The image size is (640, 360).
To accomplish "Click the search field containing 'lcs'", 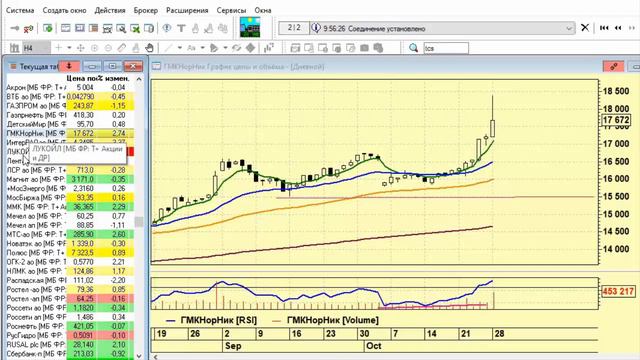I will point(446,48).
